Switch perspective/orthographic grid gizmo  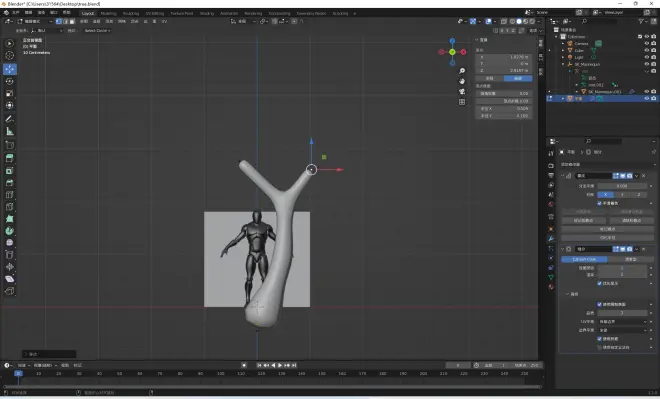(x=462, y=102)
